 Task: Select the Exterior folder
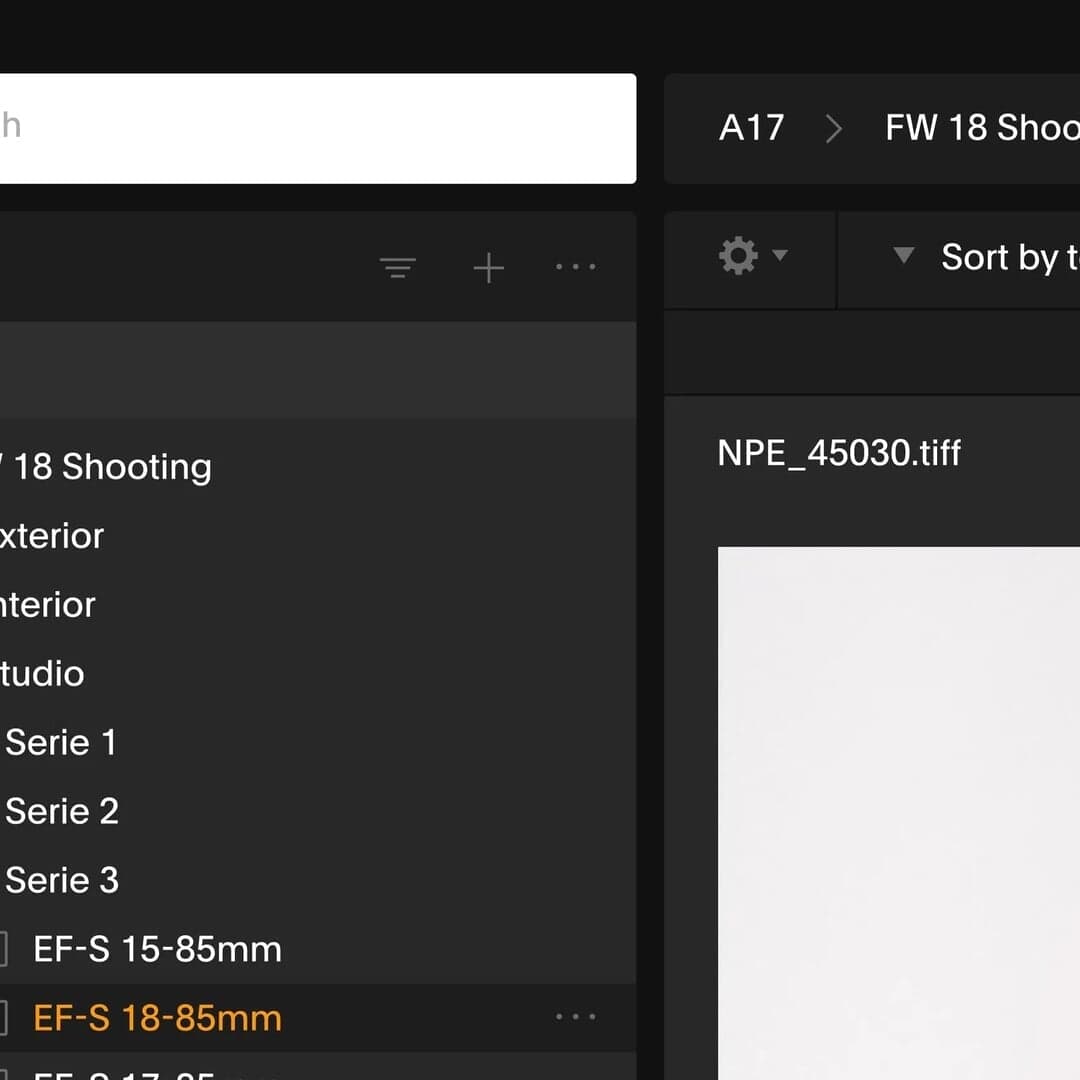(52, 536)
